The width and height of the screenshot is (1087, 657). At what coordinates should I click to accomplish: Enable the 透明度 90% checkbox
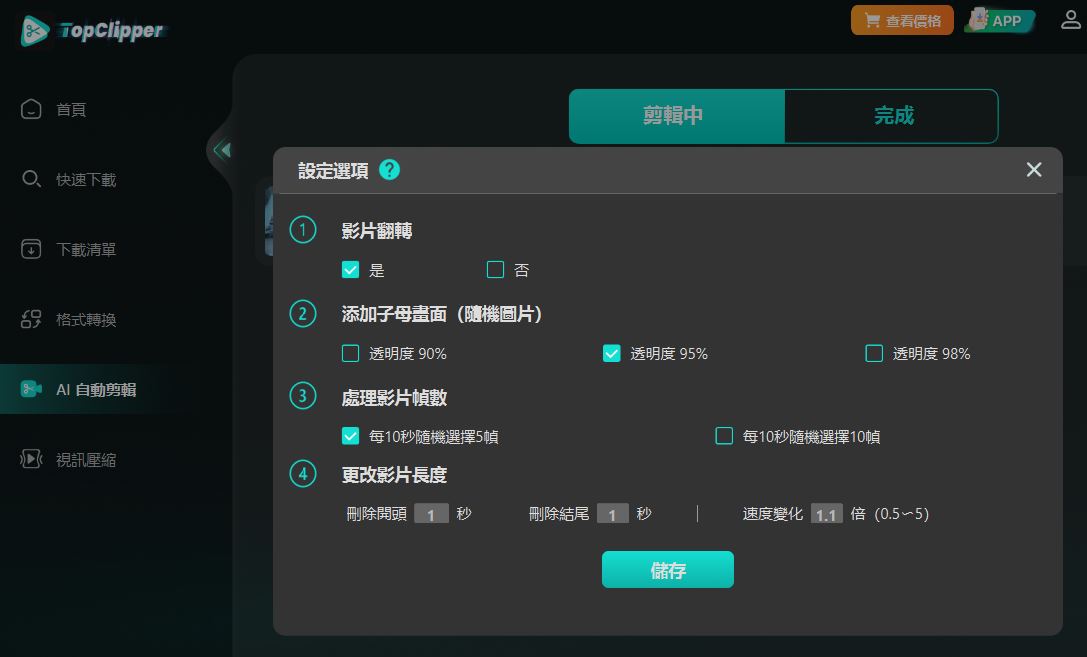point(350,353)
